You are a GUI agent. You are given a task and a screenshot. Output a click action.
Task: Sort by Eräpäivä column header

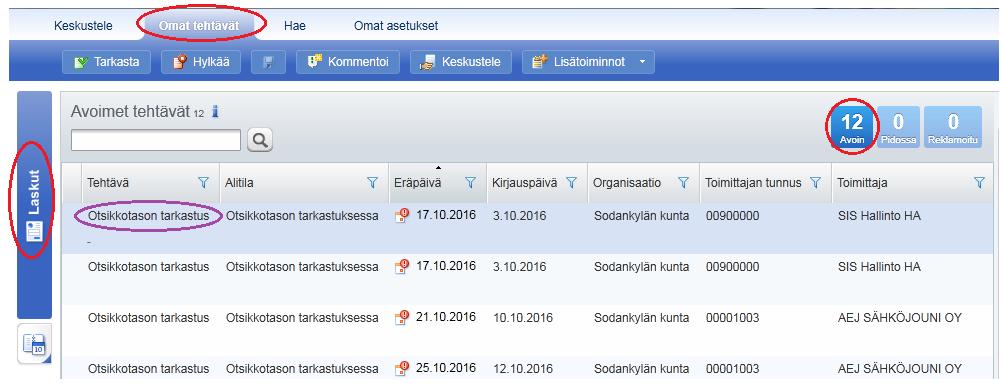pos(417,183)
